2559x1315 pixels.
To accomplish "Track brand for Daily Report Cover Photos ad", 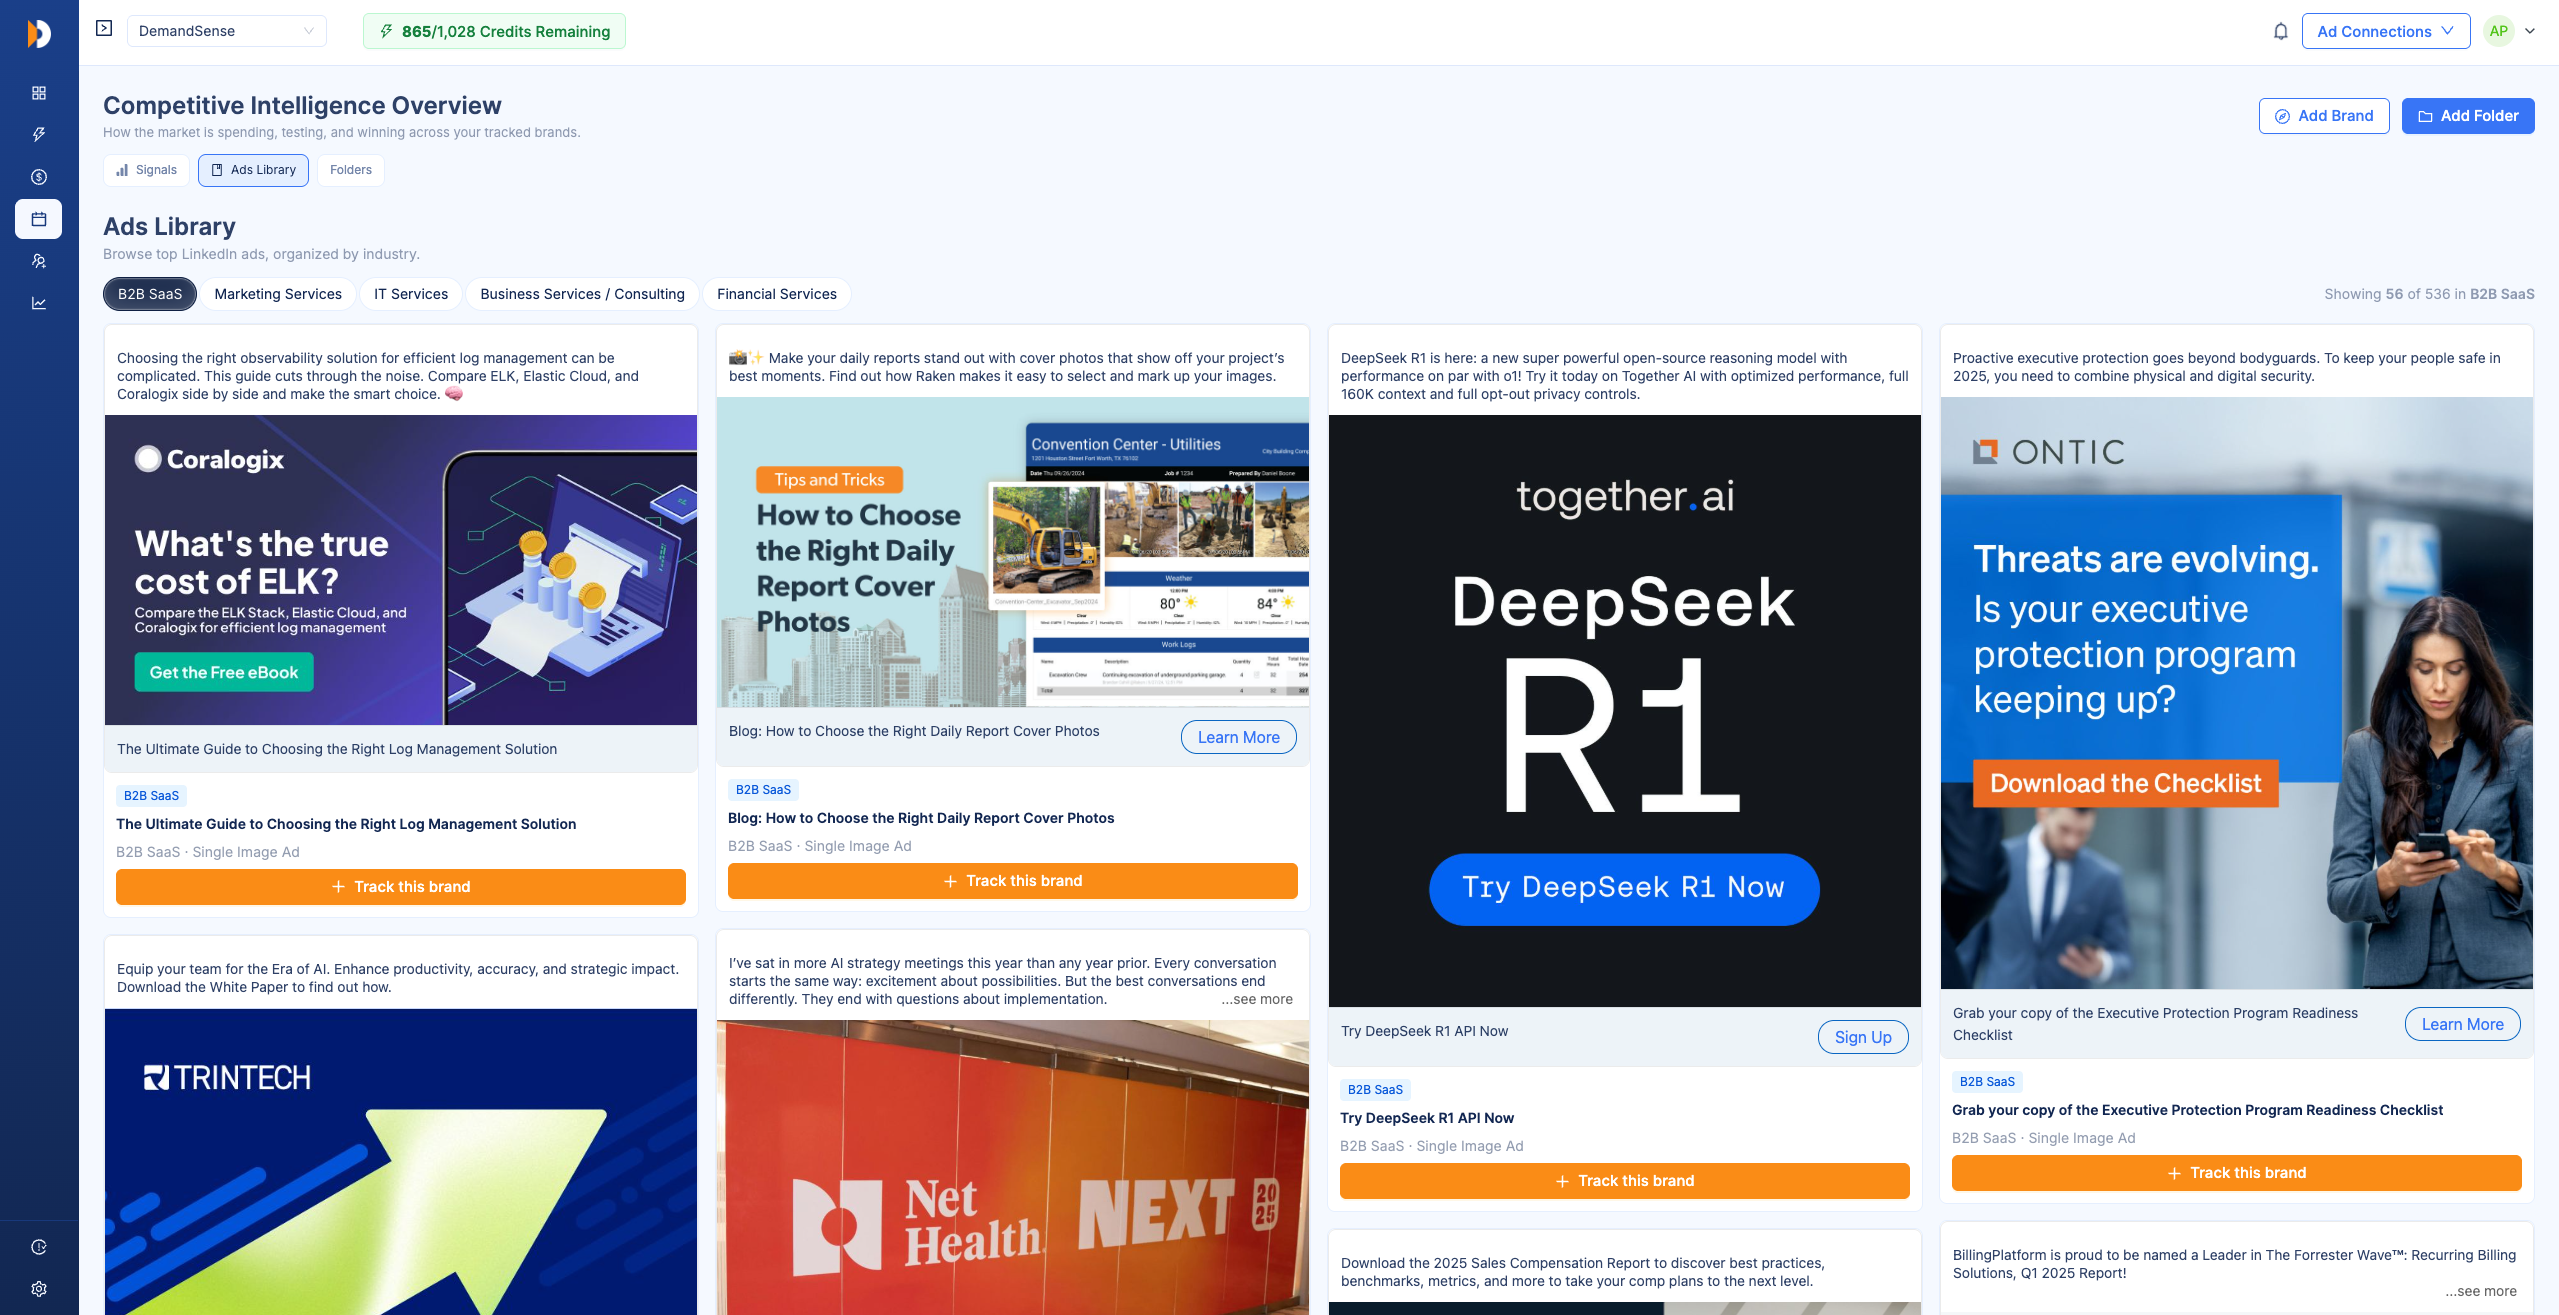I will tap(1013, 881).
